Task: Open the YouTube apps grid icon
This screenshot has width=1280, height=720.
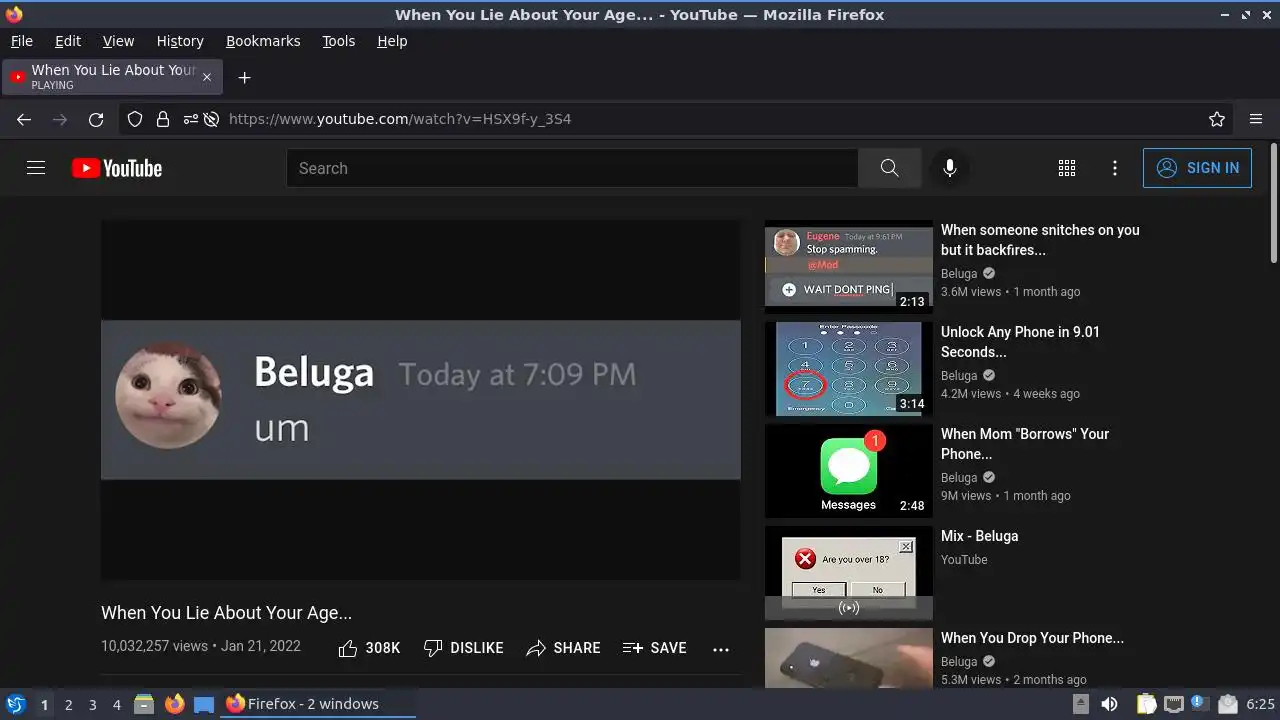Action: pyautogui.click(x=1067, y=168)
